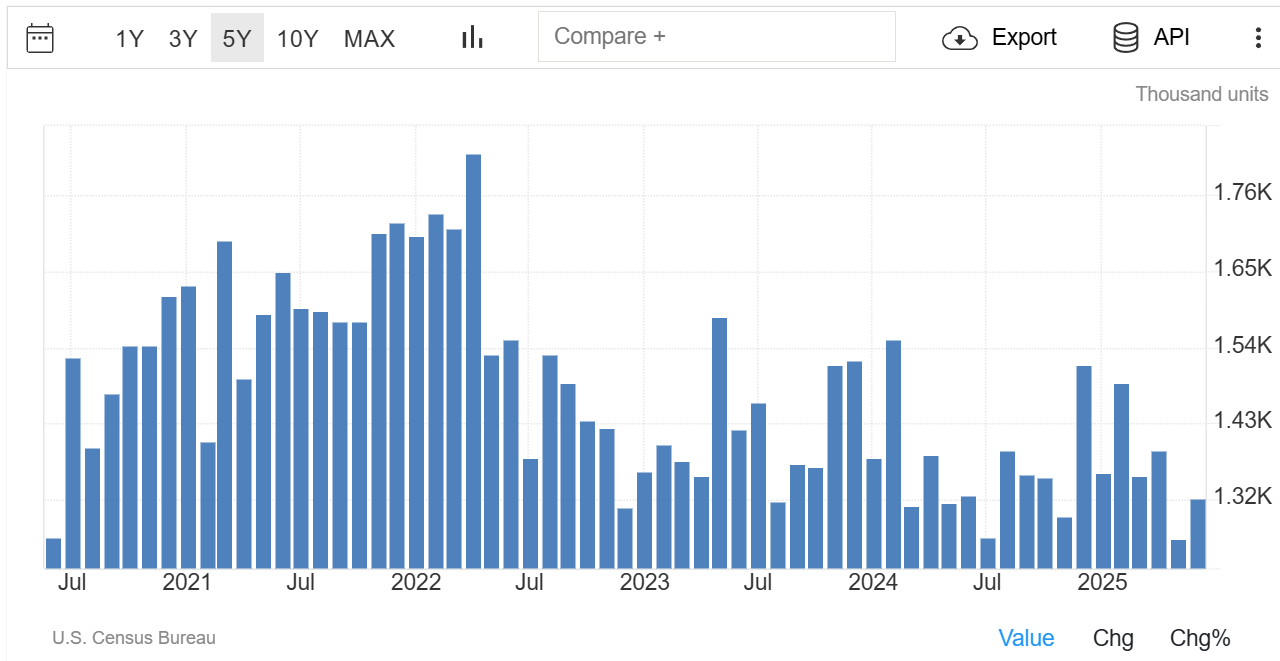Click the API text label
This screenshot has height=661, width=1280.
[x=1172, y=38]
